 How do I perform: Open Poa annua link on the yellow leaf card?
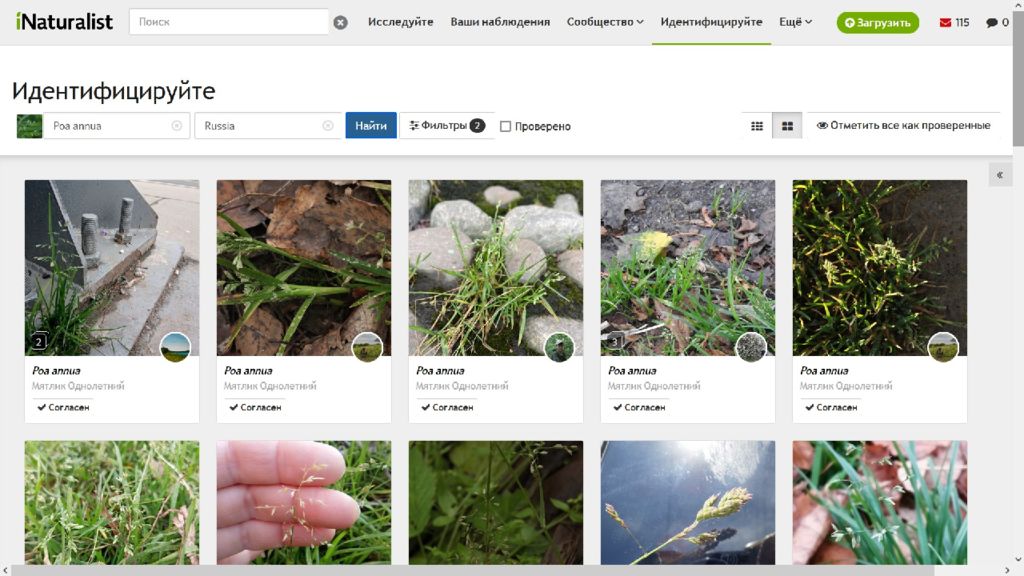(632, 370)
